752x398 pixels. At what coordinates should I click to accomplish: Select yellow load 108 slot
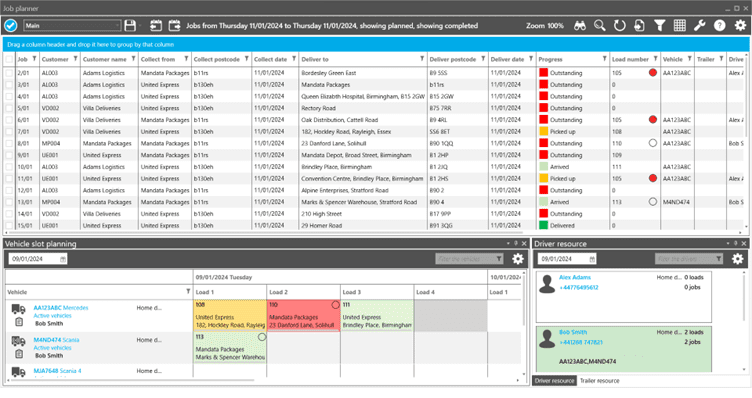[230, 316]
